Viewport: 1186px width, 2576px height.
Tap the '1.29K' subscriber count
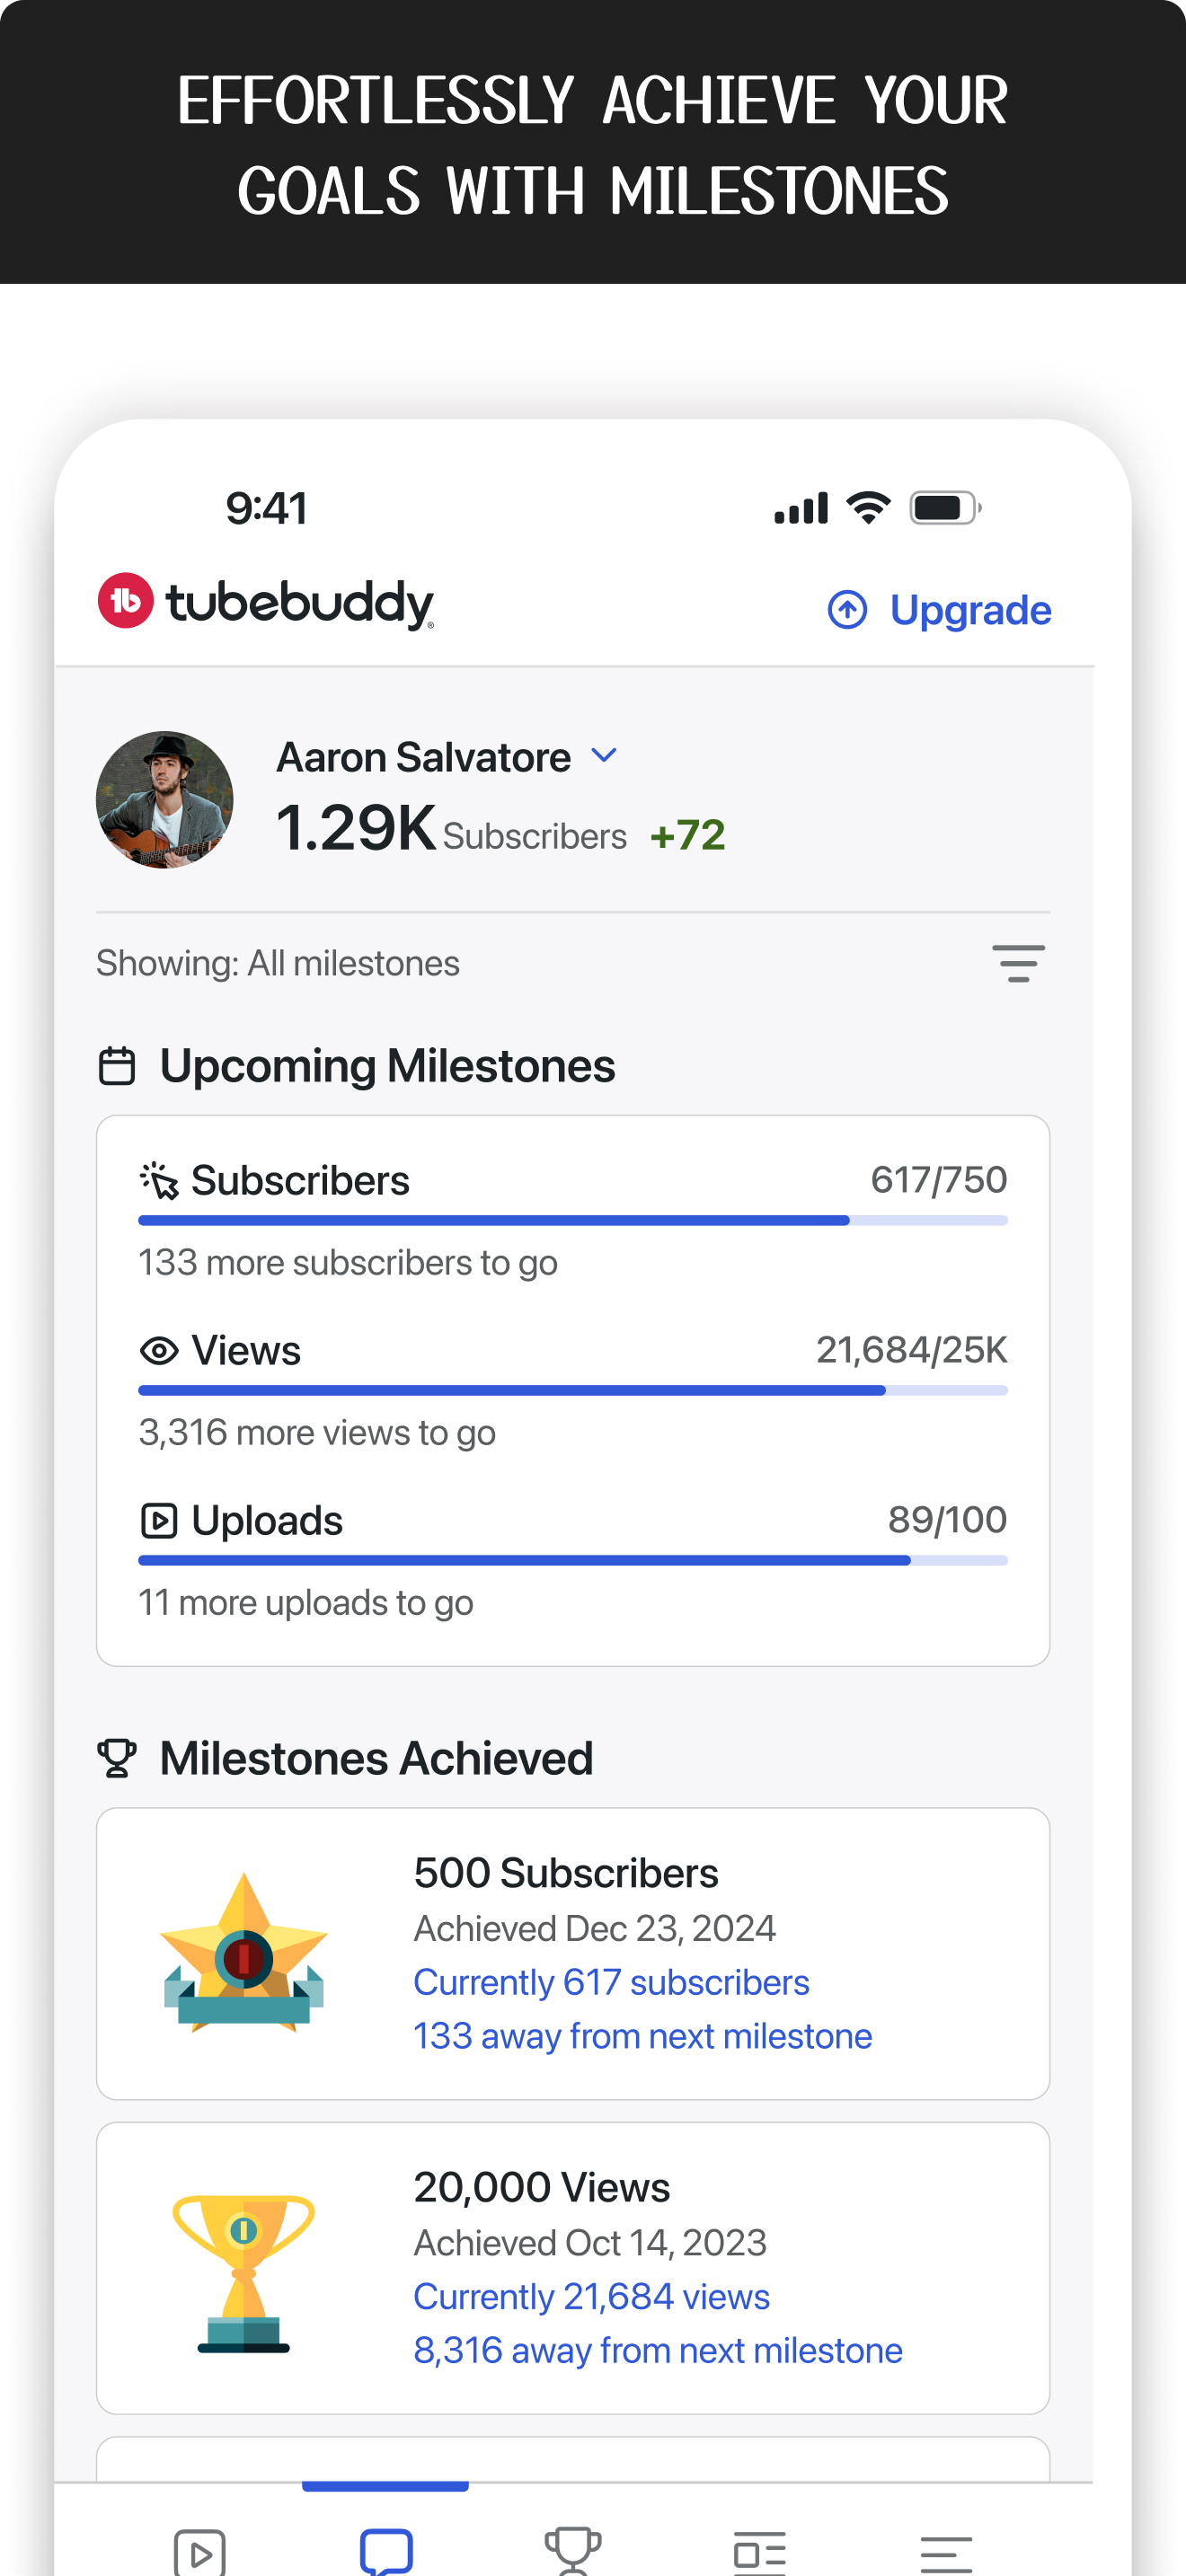356,828
